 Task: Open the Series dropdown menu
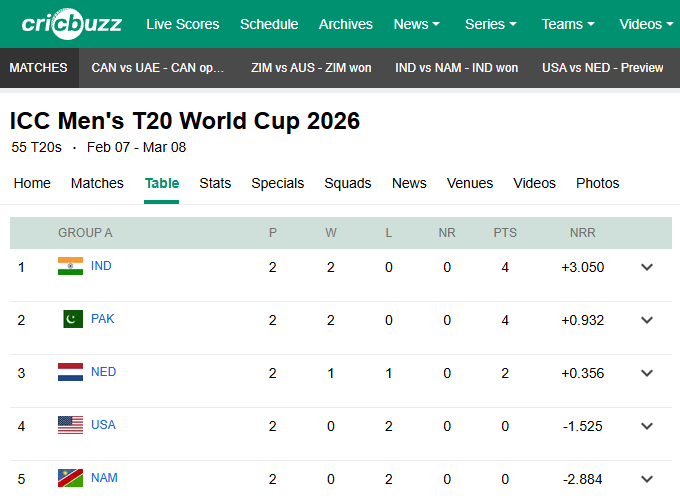491,24
